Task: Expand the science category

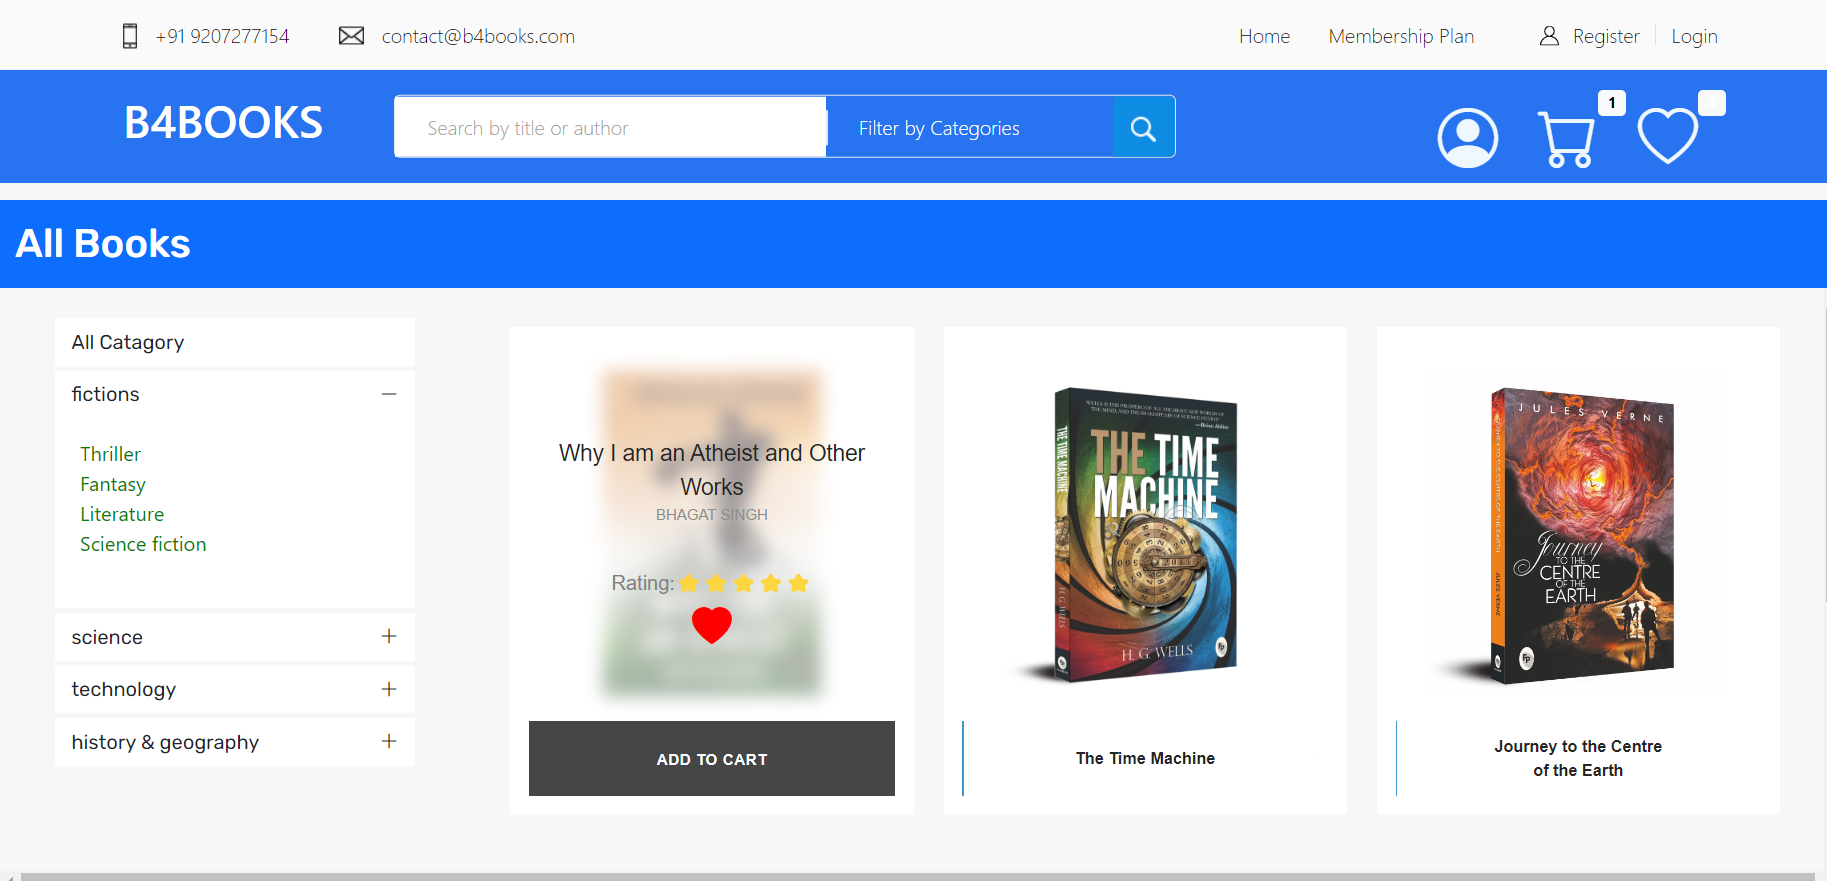Action: tap(389, 636)
